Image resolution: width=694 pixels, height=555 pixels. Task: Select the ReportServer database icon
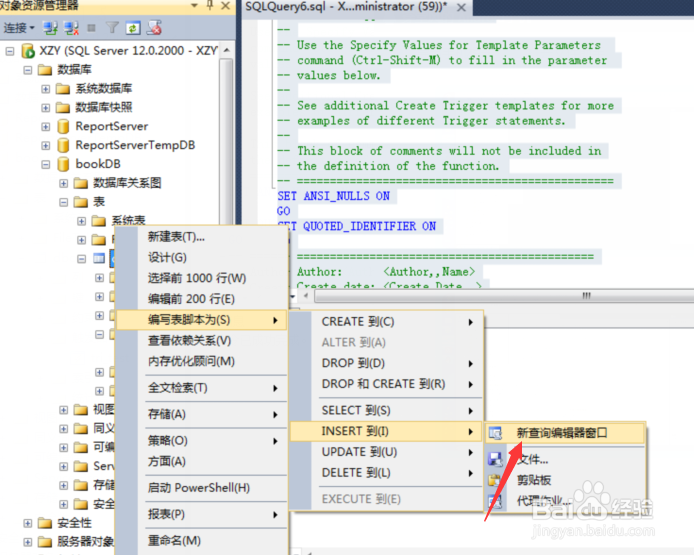63,127
